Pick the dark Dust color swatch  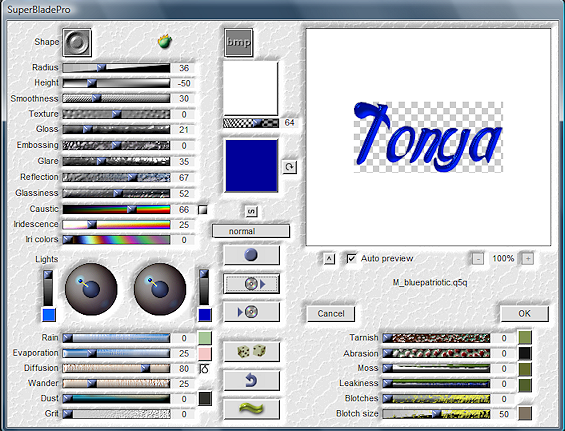pyautogui.click(x=205, y=399)
